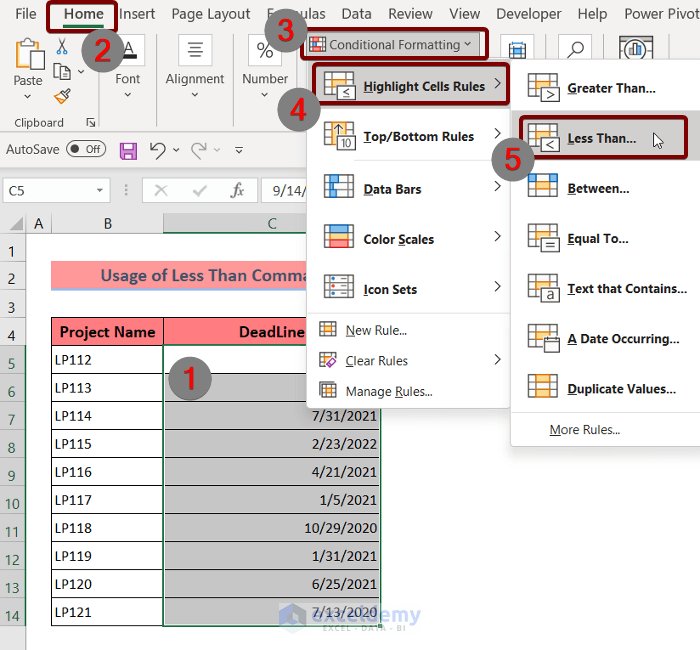The height and width of the screenshot is (650, 700).
Task: Click the Cut scissors icon
Action: coord(62,46)
